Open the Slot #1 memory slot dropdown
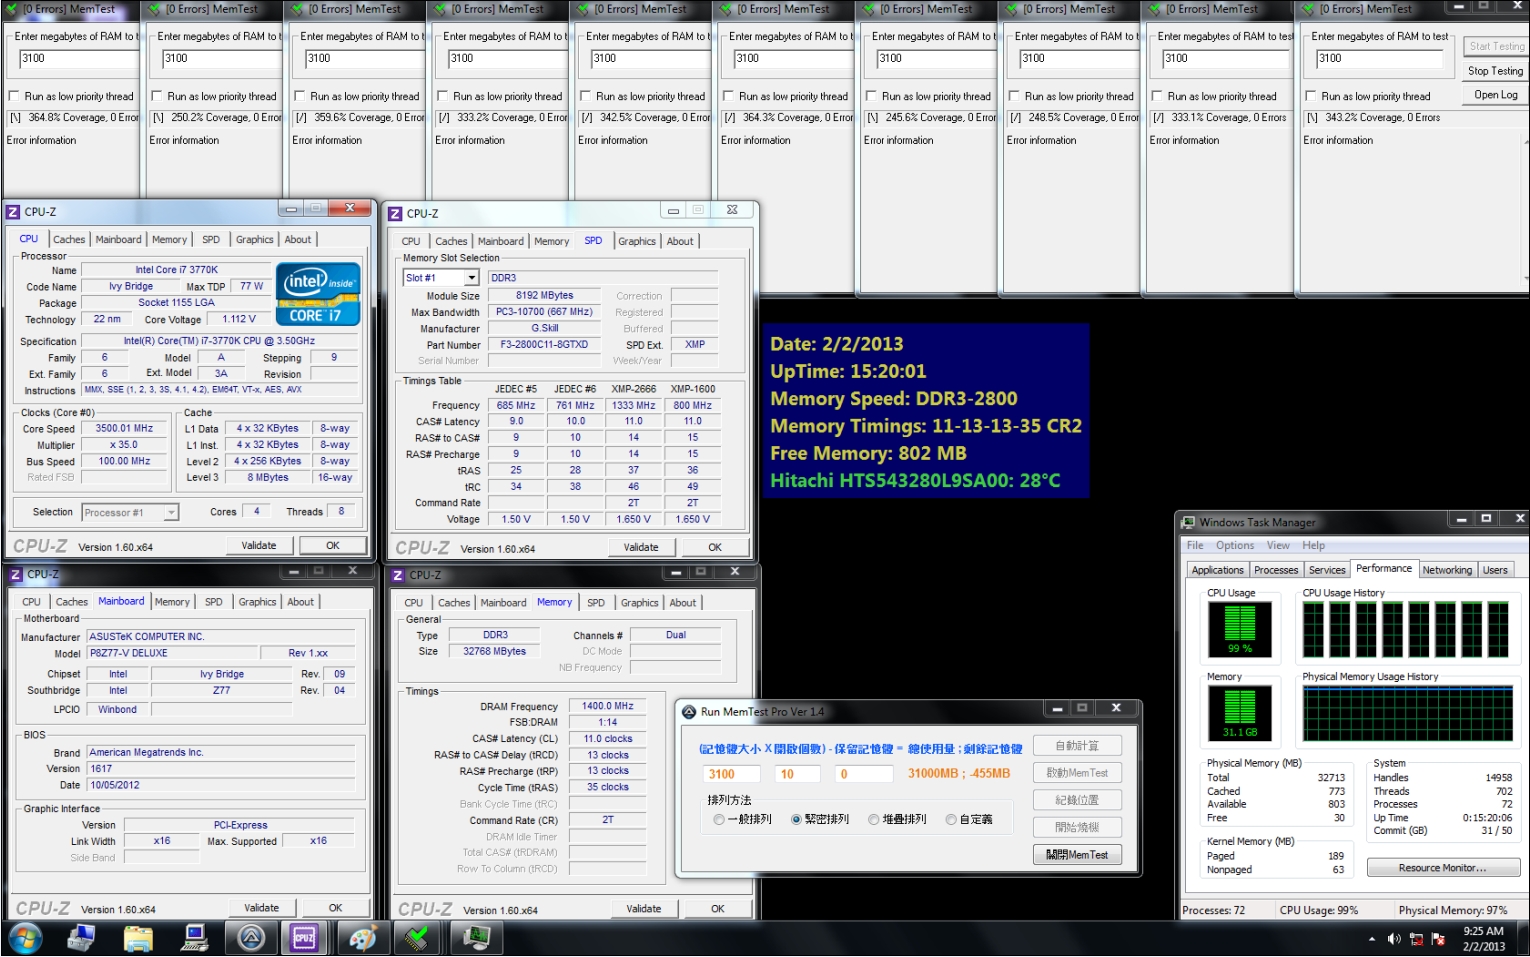 (x=471, y=278)
